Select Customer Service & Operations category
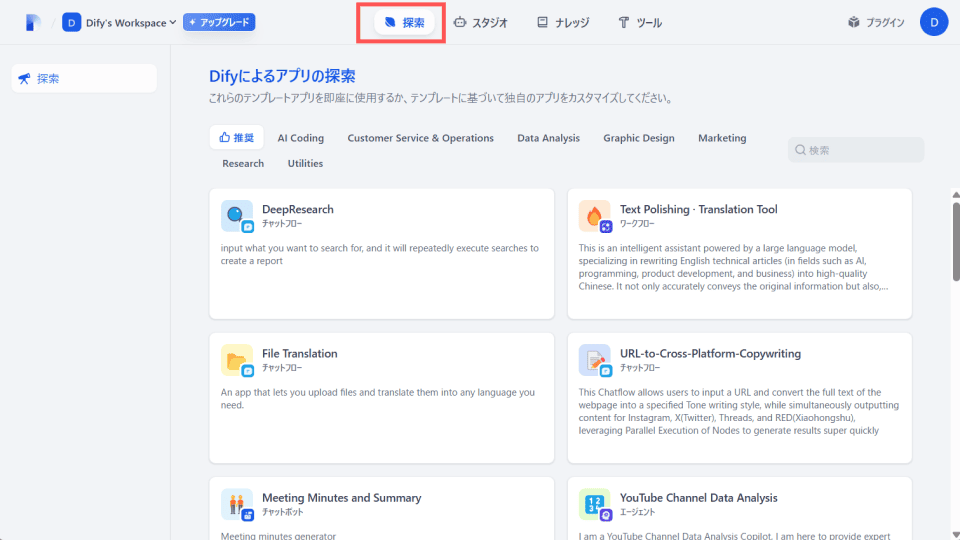The image size is (960, 540). [x=421, y=138]
